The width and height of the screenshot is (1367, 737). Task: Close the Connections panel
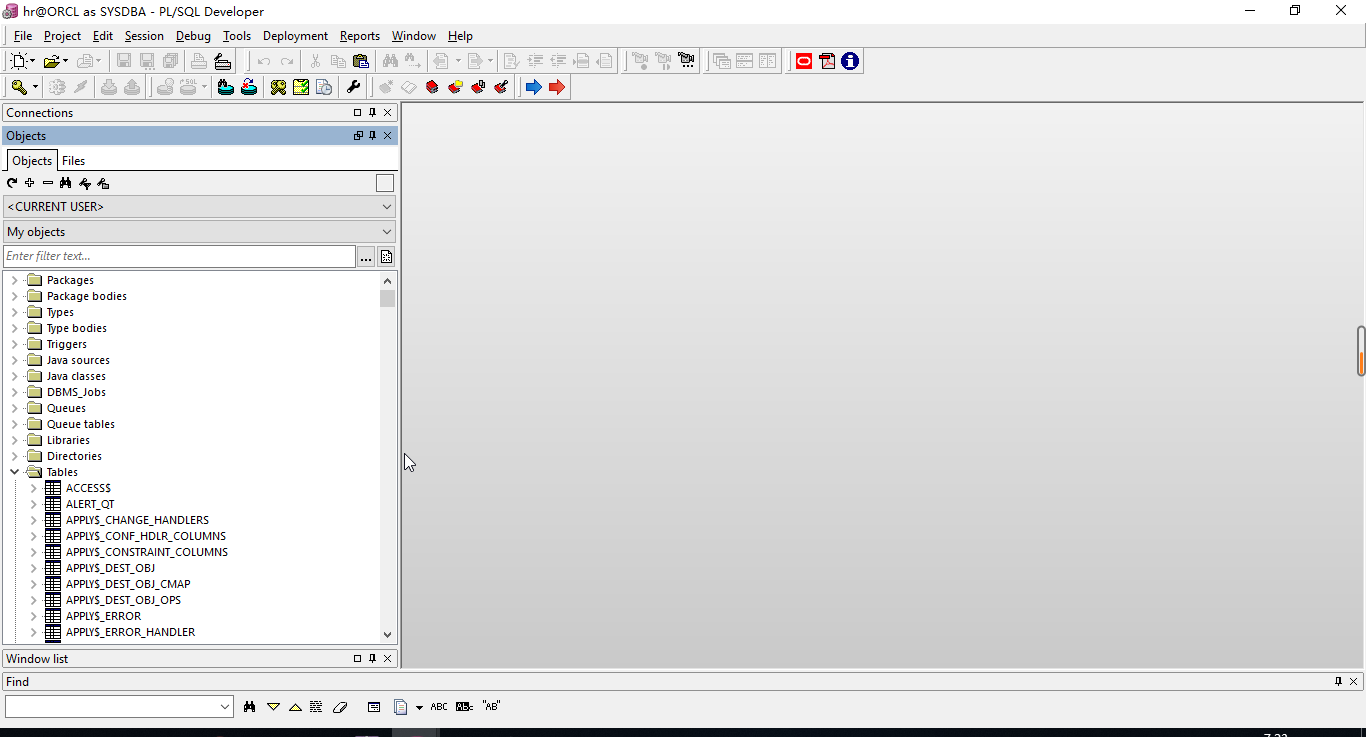[x=388, y=113]
